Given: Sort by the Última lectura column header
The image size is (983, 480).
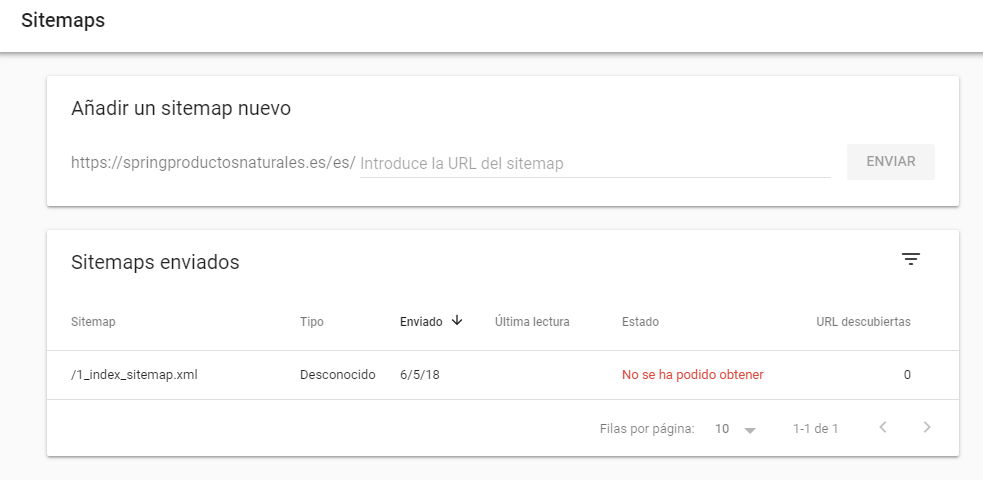Looking at the screenshot, I should tap(532, 322).
